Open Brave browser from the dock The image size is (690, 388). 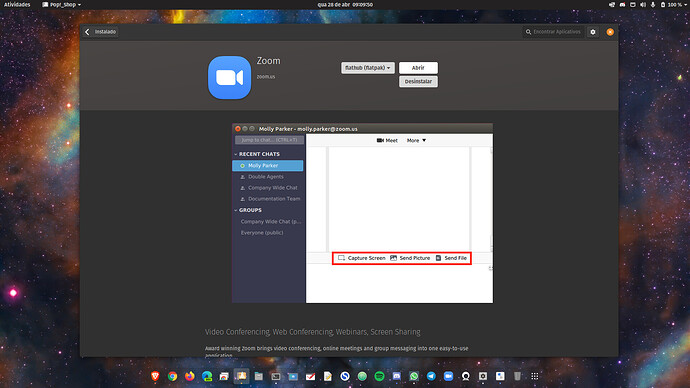[x=155, y=376]
